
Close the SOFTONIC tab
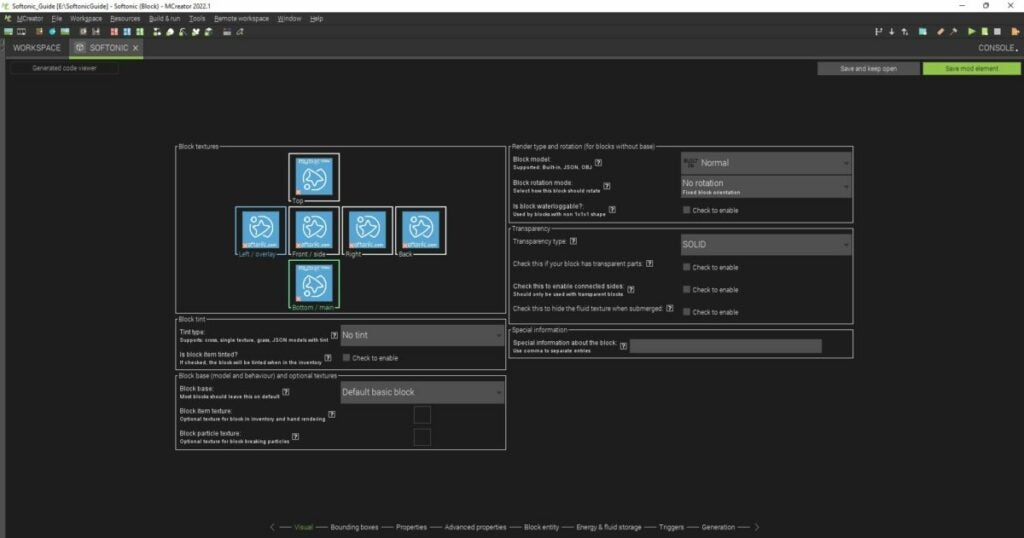tap(135, 48)
